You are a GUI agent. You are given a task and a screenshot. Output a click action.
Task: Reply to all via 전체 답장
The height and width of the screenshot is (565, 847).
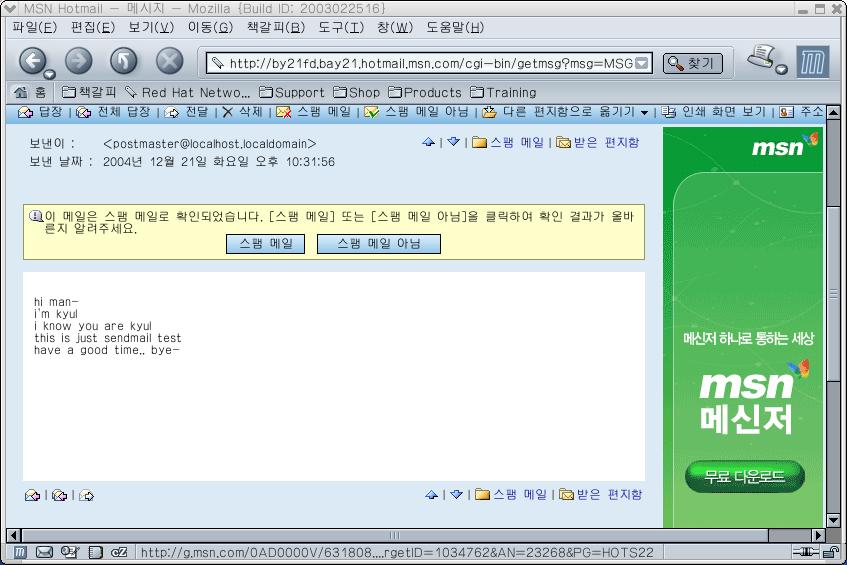(x=113, y=112)
